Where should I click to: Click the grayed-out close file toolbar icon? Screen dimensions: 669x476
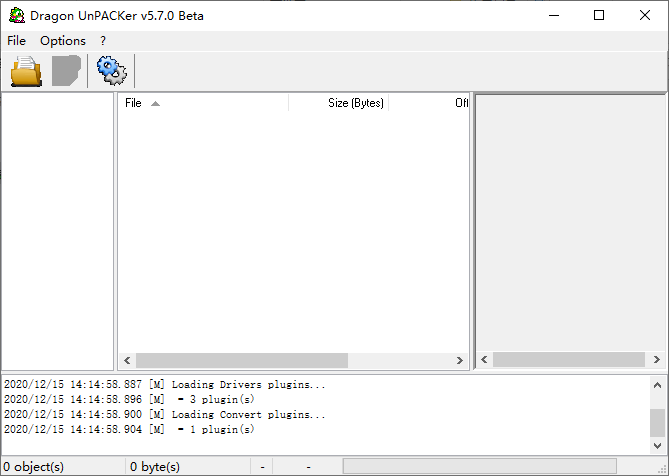click(66, 71)
